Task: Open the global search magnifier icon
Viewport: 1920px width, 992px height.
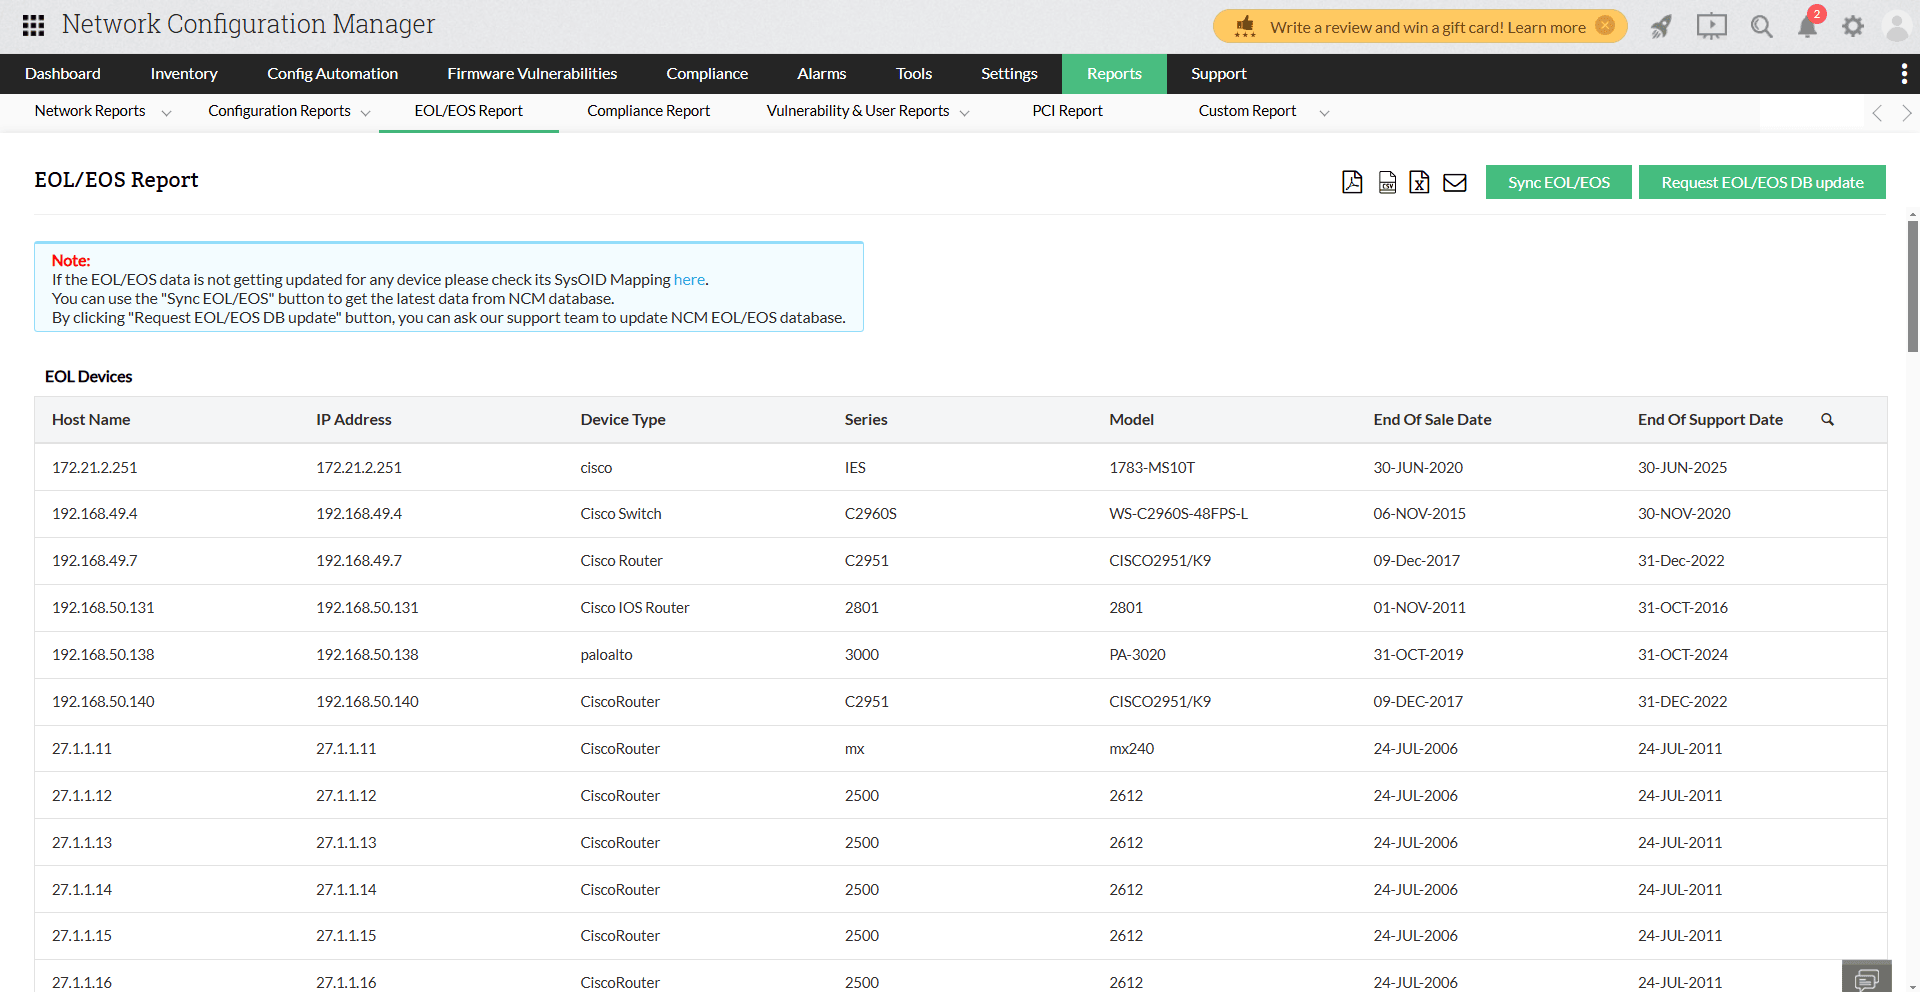Action: (x=1761, y=27)
